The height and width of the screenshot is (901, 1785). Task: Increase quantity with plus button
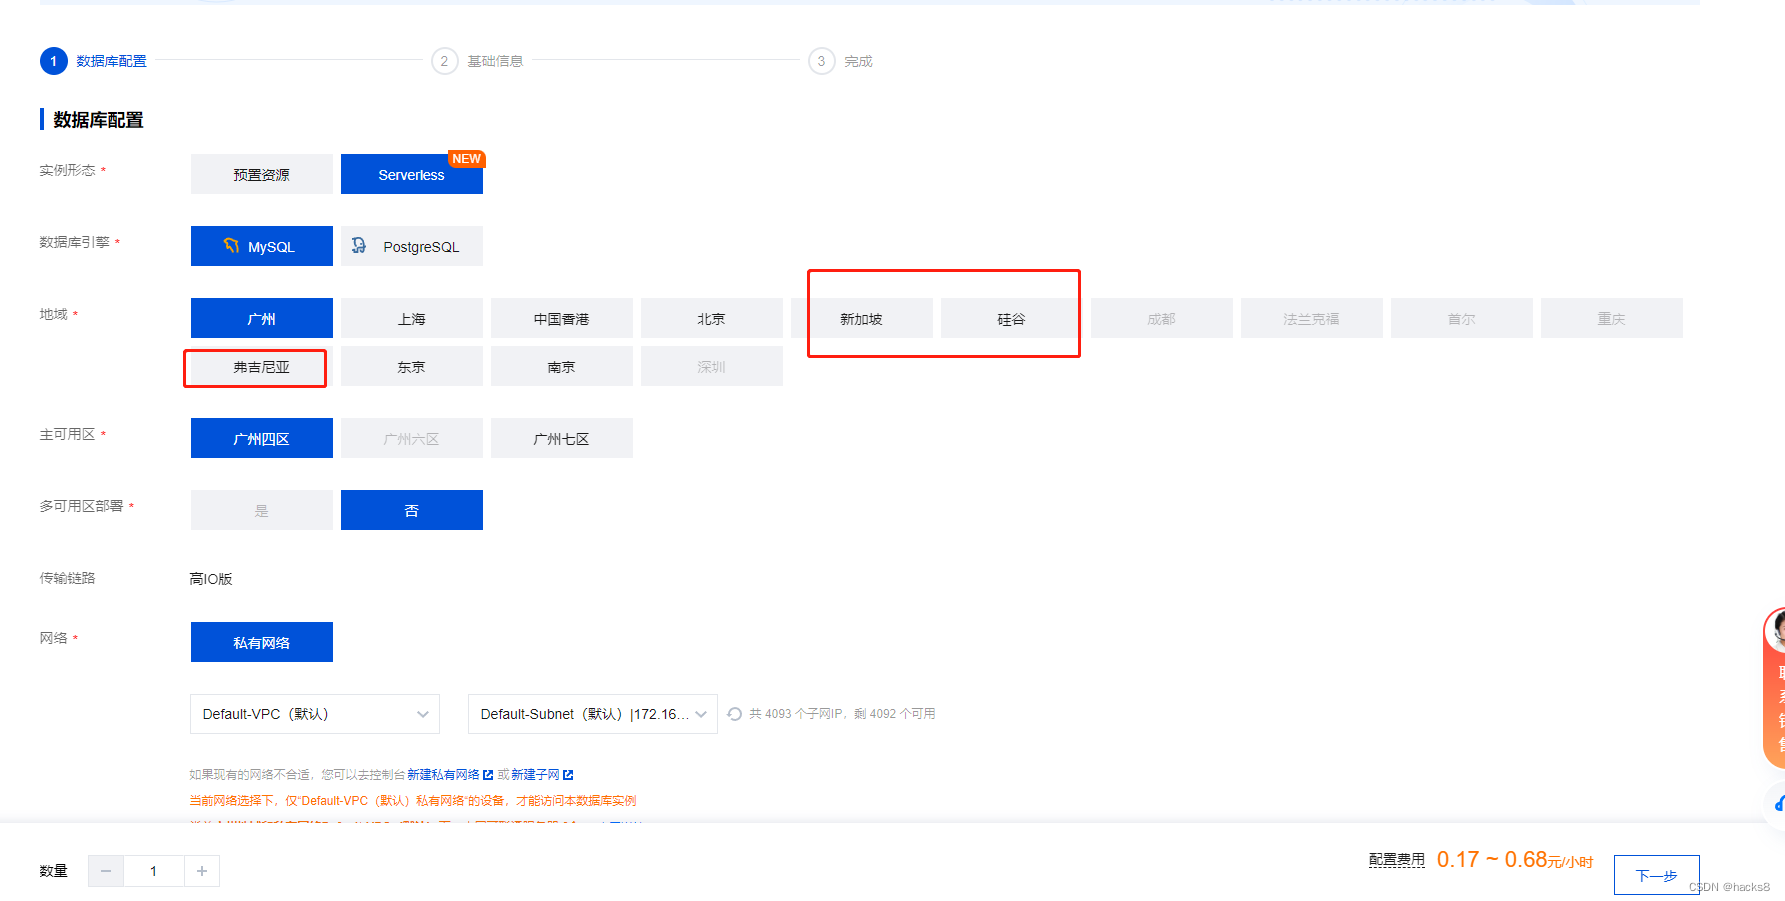(x=202, y=871)
